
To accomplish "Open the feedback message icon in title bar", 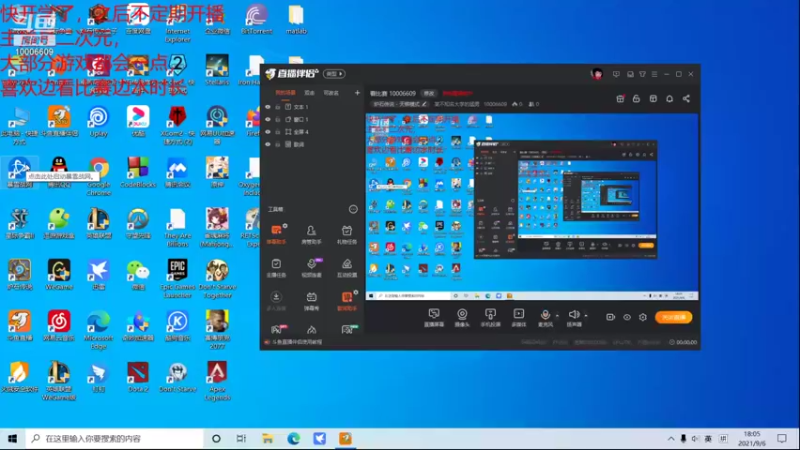I will (x=616, y=74).
